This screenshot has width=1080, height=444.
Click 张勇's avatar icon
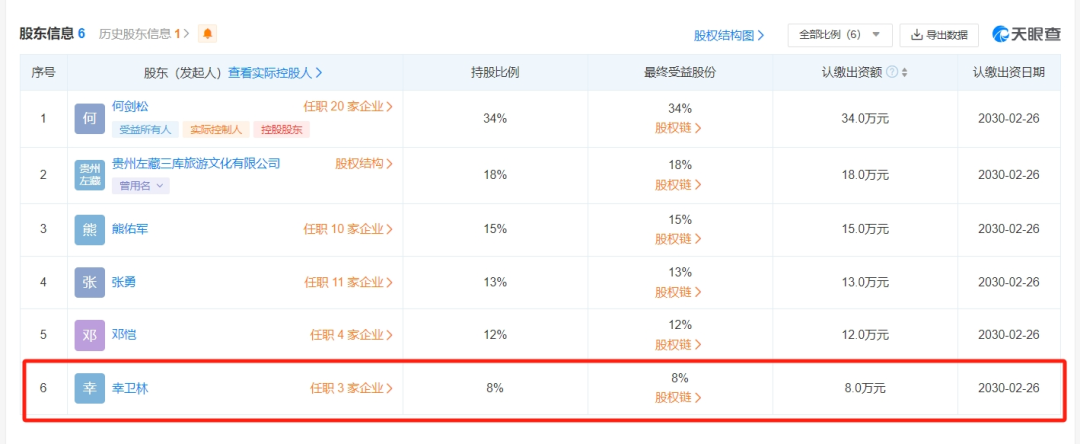[89, 282]
